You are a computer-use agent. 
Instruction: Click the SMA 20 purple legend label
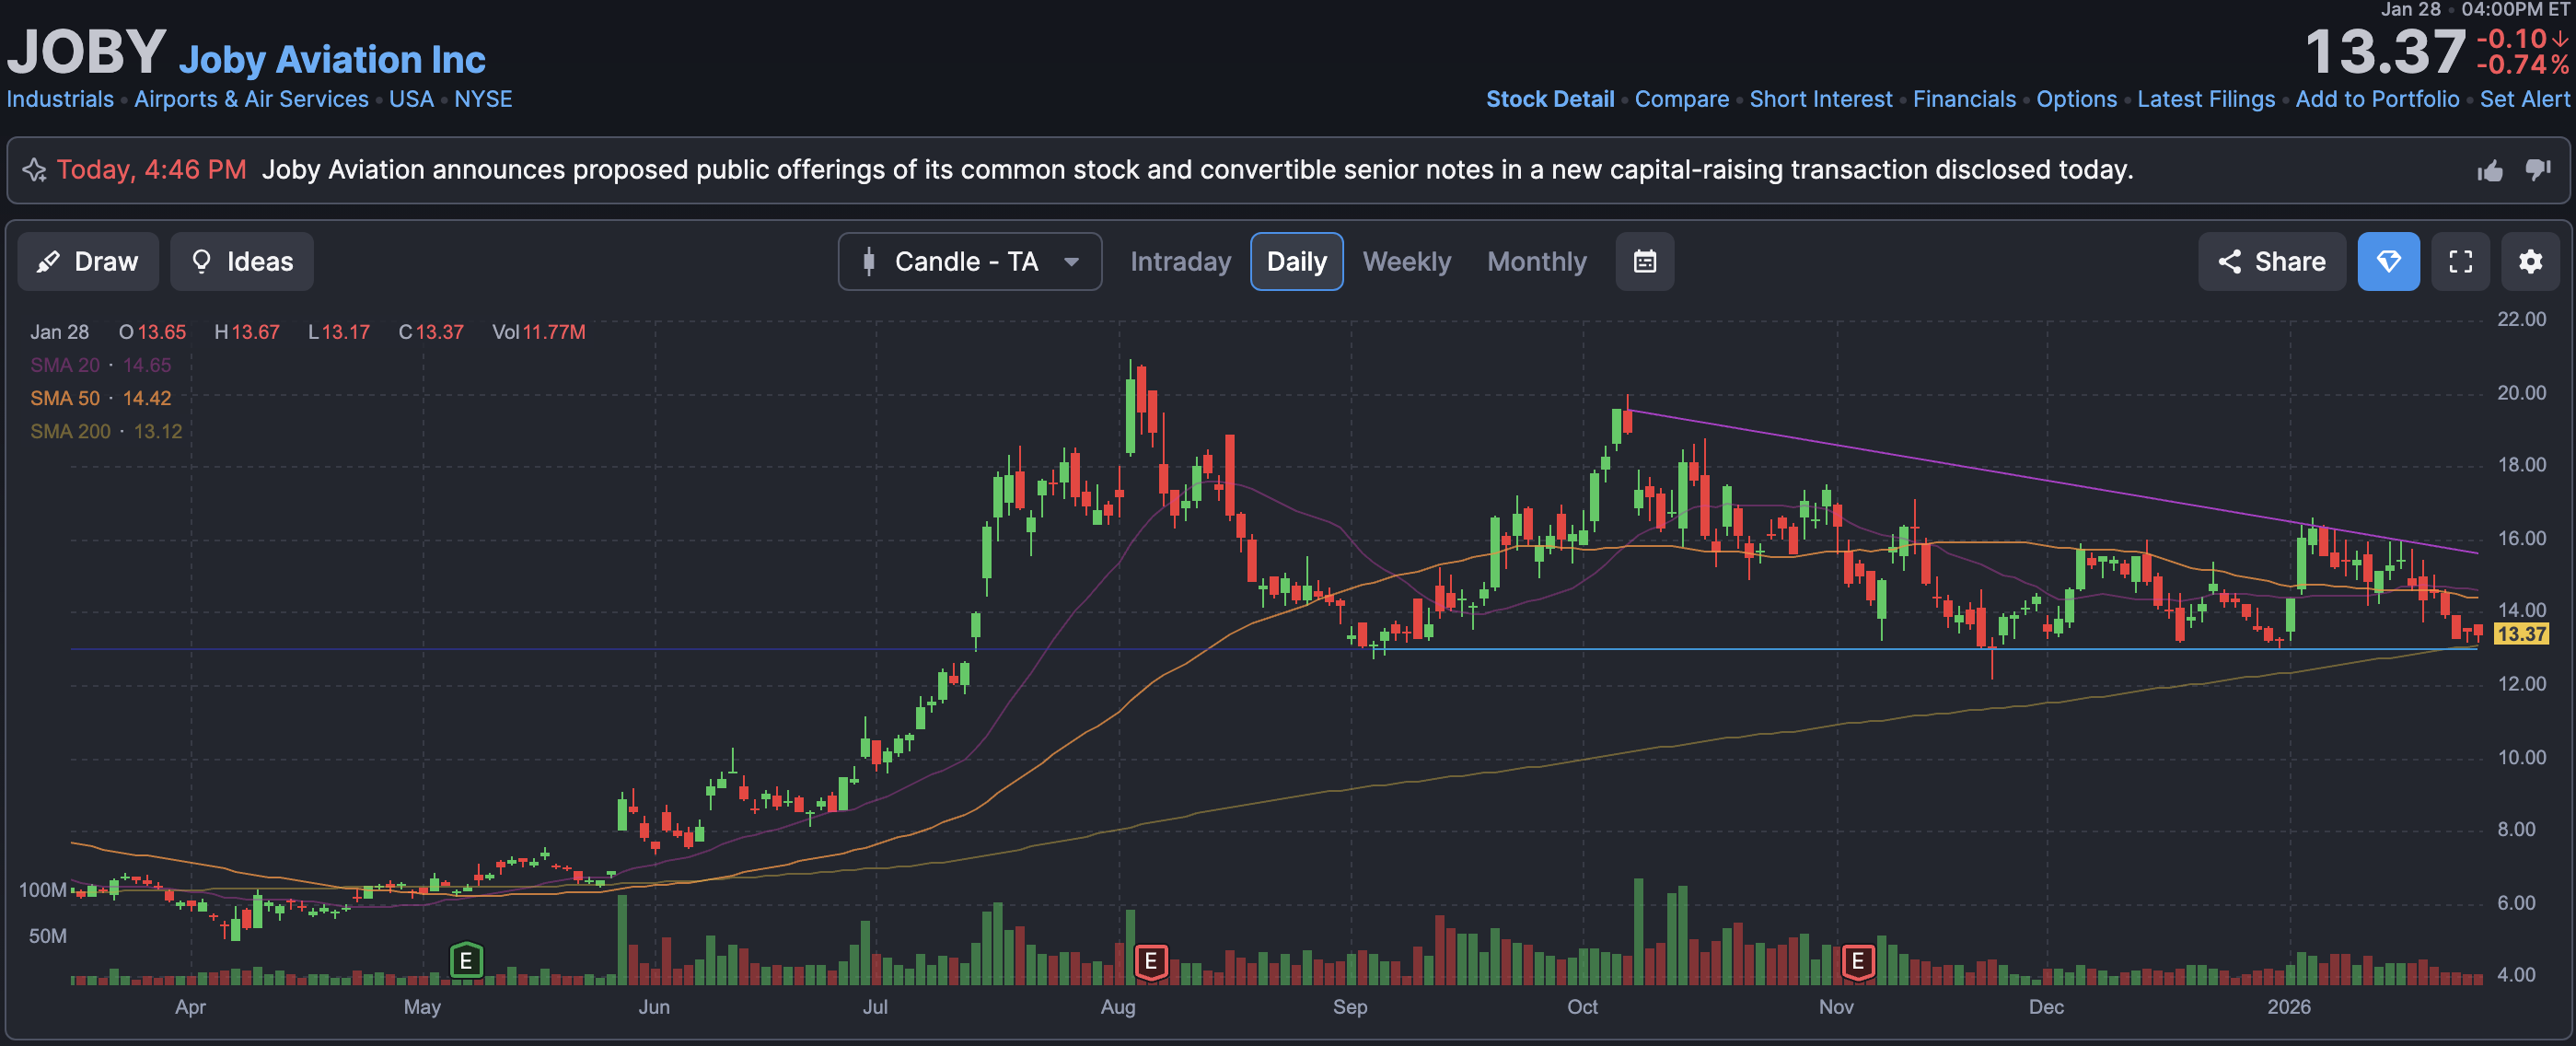(x=65, y=365)
